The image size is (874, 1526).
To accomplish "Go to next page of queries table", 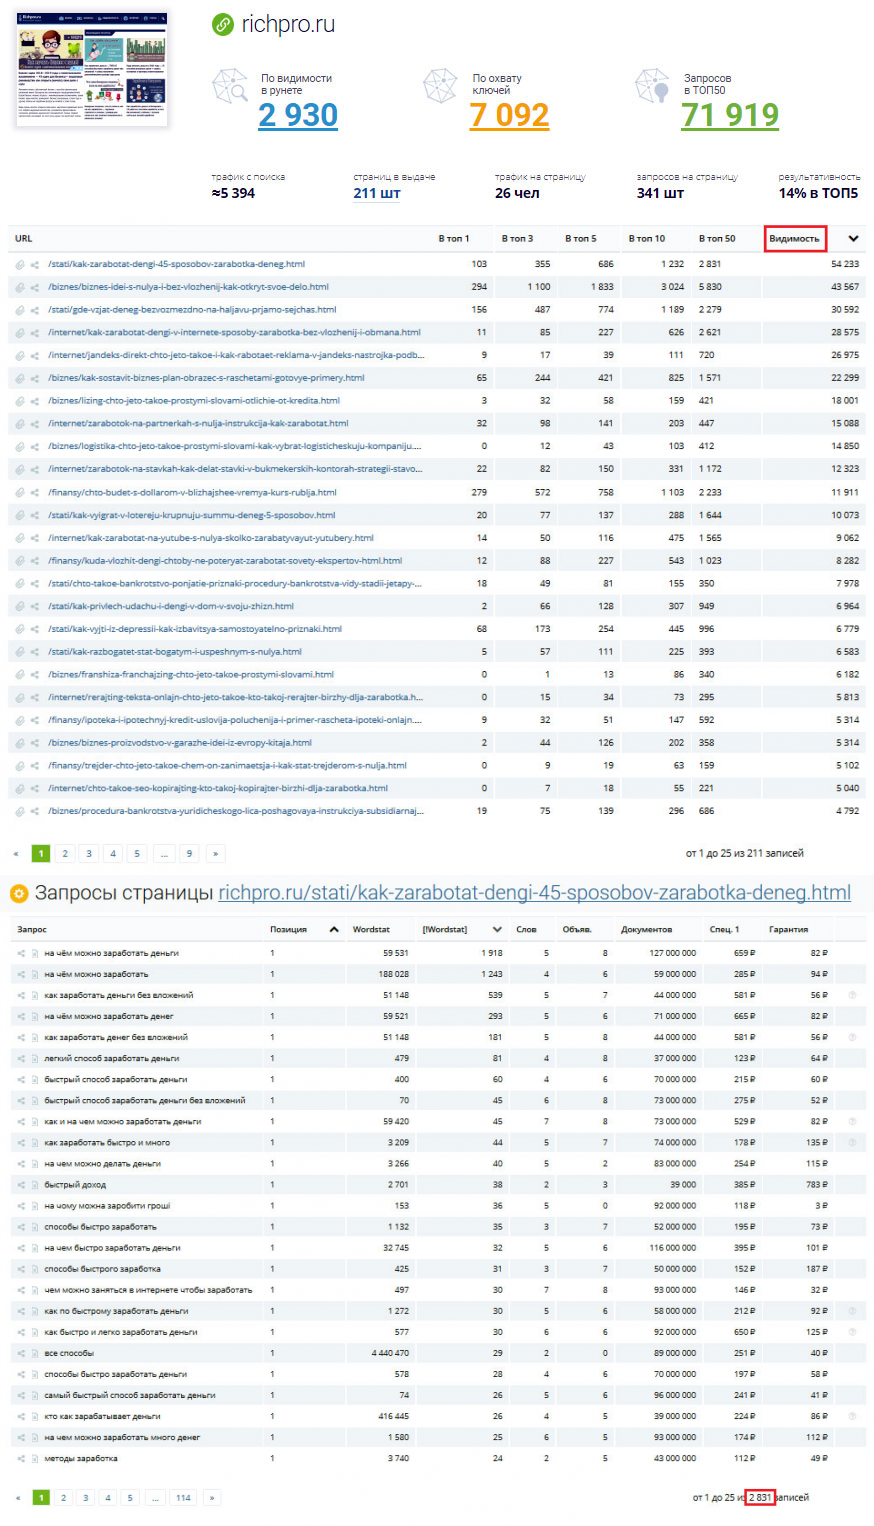I will click(212, 1498).
